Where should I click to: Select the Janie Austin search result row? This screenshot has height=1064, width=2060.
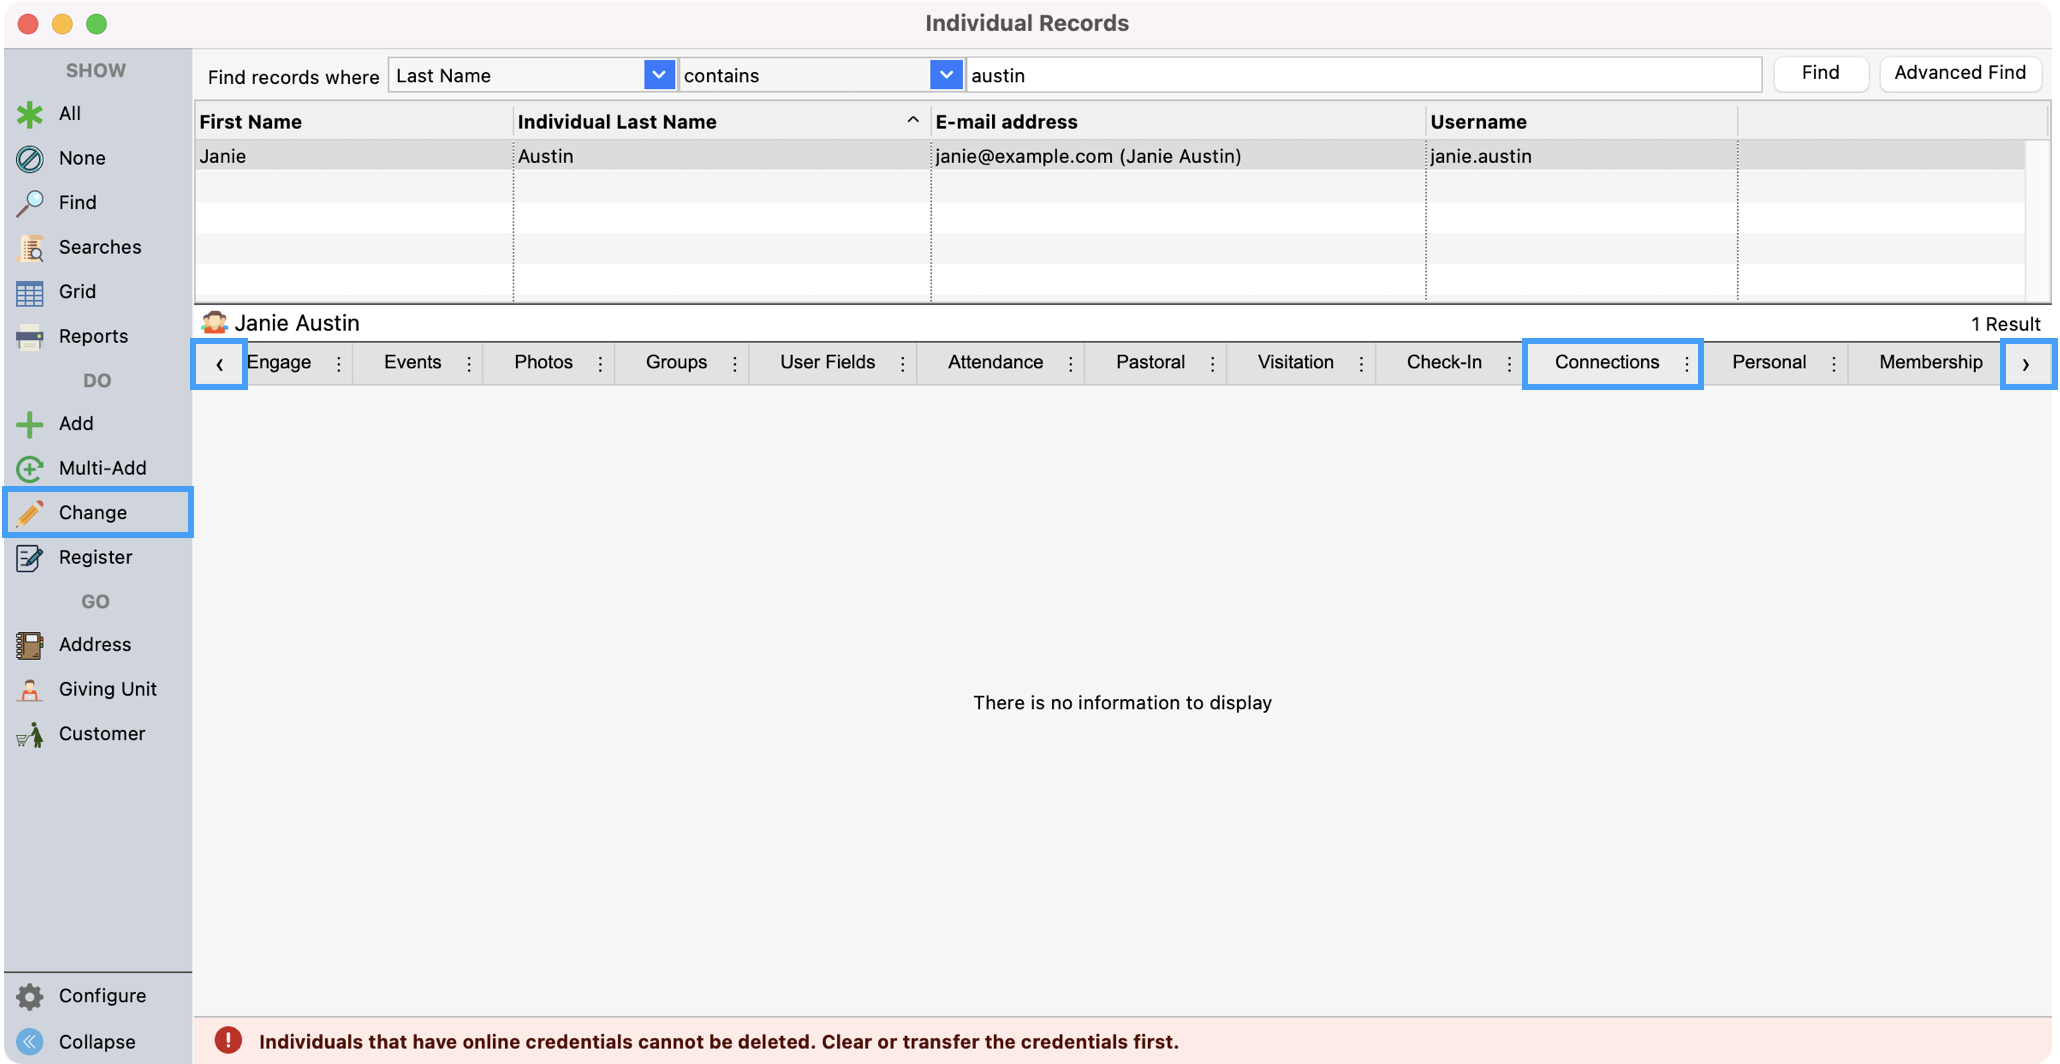700,156
